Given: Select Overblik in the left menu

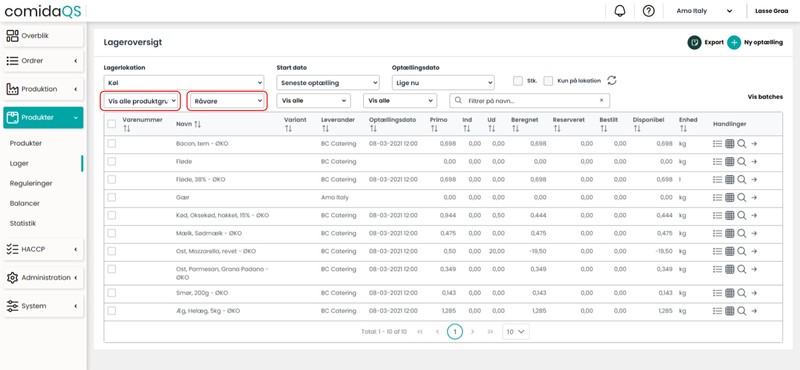Looking at the screenshot, I should coord(43,36).
